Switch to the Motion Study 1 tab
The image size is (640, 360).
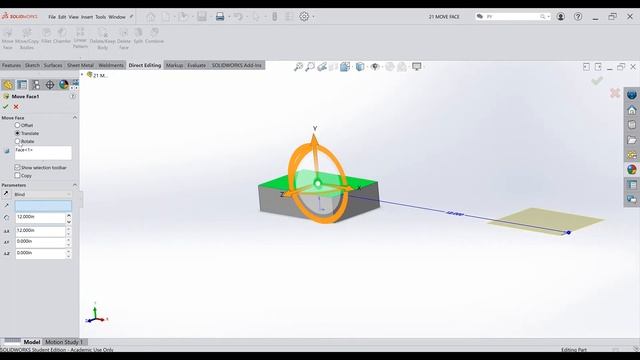[64, 342]
